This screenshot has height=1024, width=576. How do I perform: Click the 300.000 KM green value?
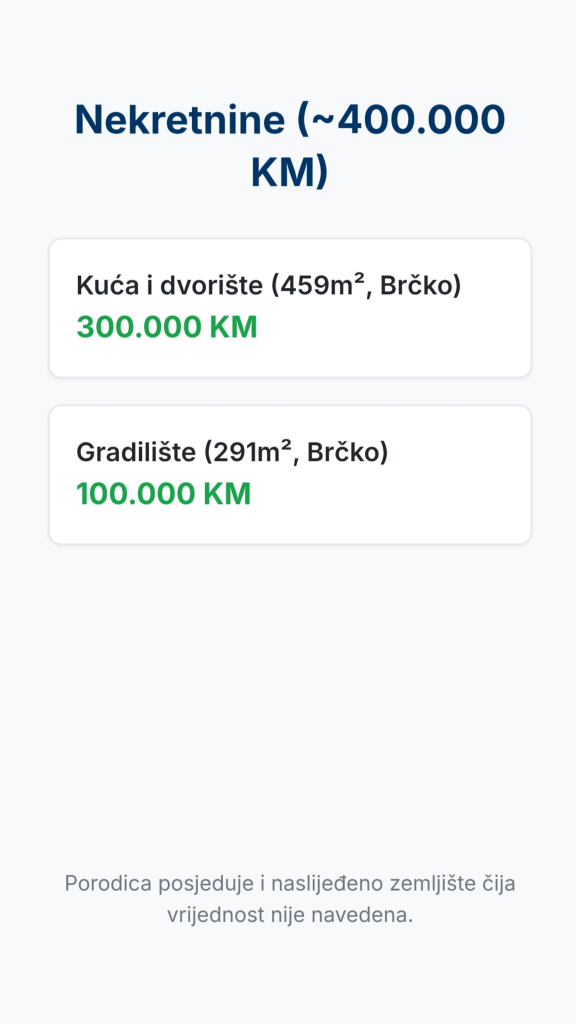pyautogui.click(x=167, y=327)
